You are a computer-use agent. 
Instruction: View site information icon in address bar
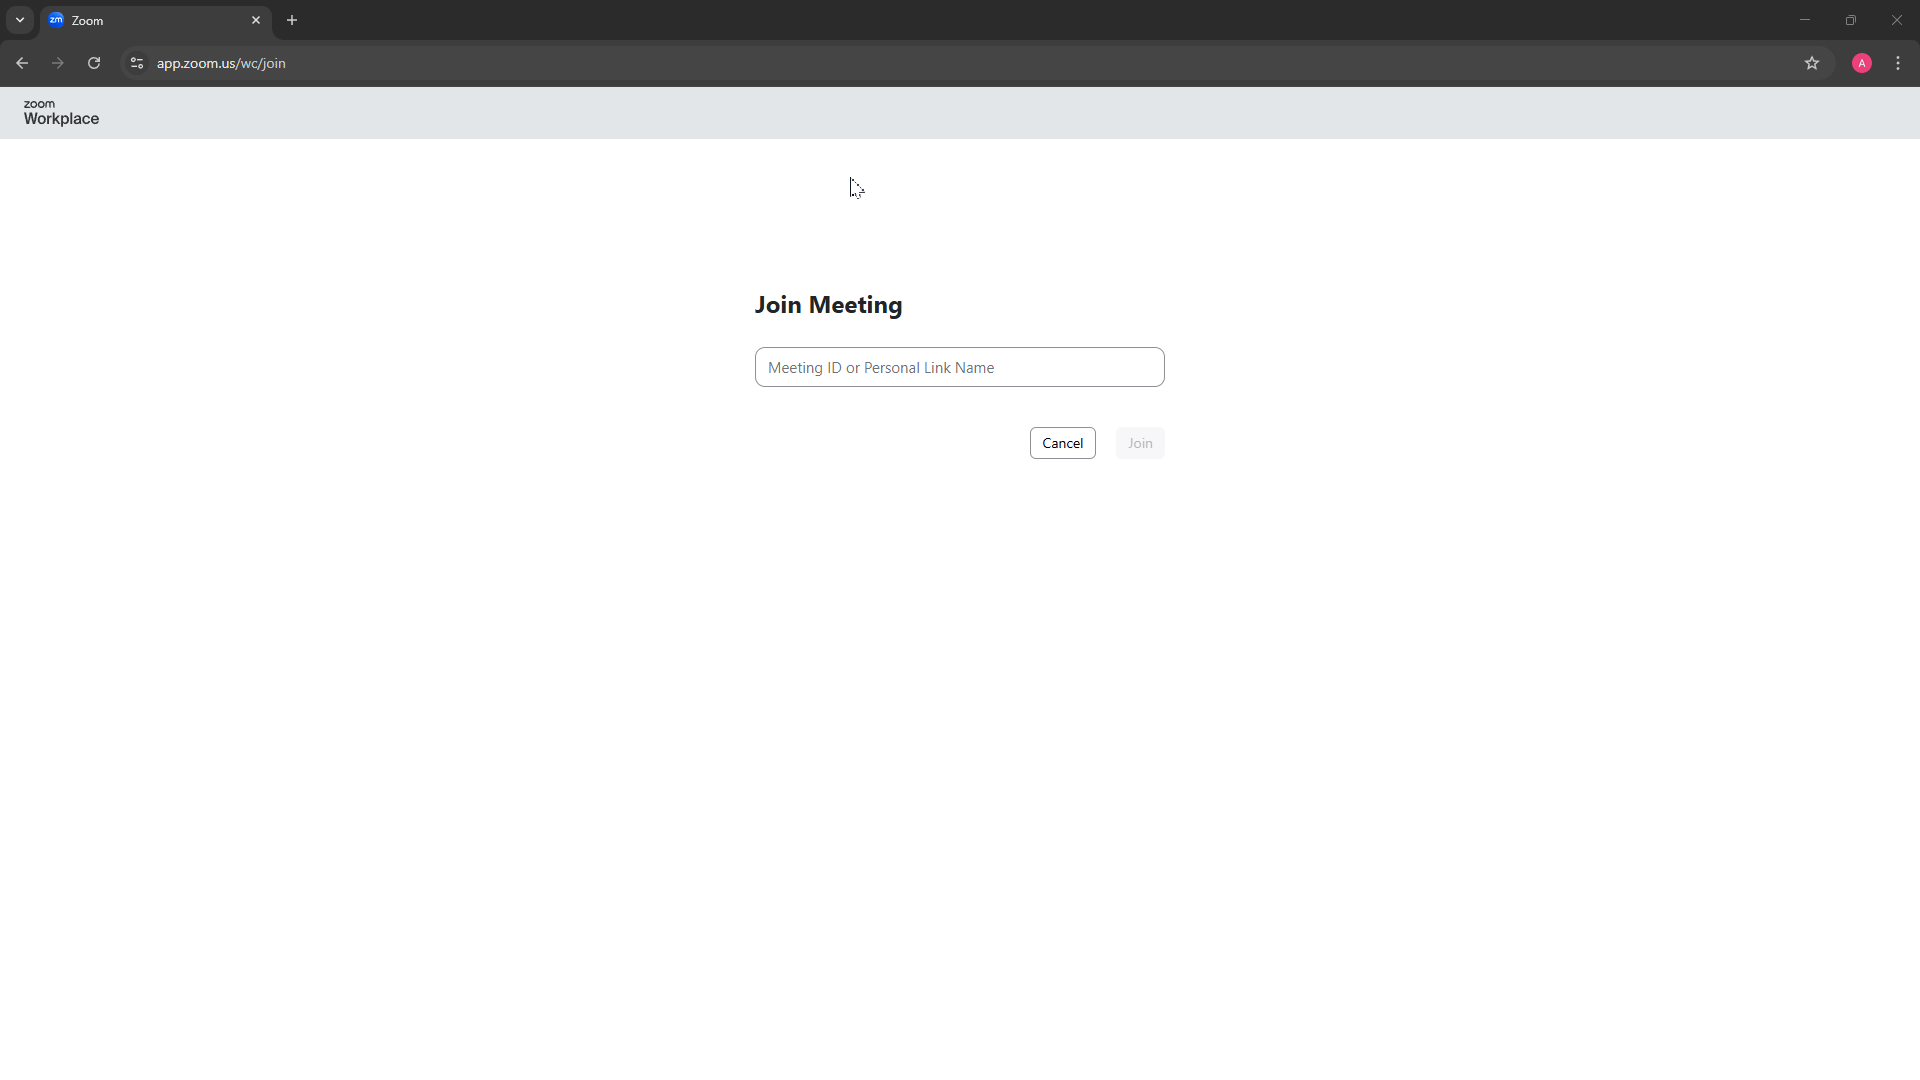[x=137, y=63]
